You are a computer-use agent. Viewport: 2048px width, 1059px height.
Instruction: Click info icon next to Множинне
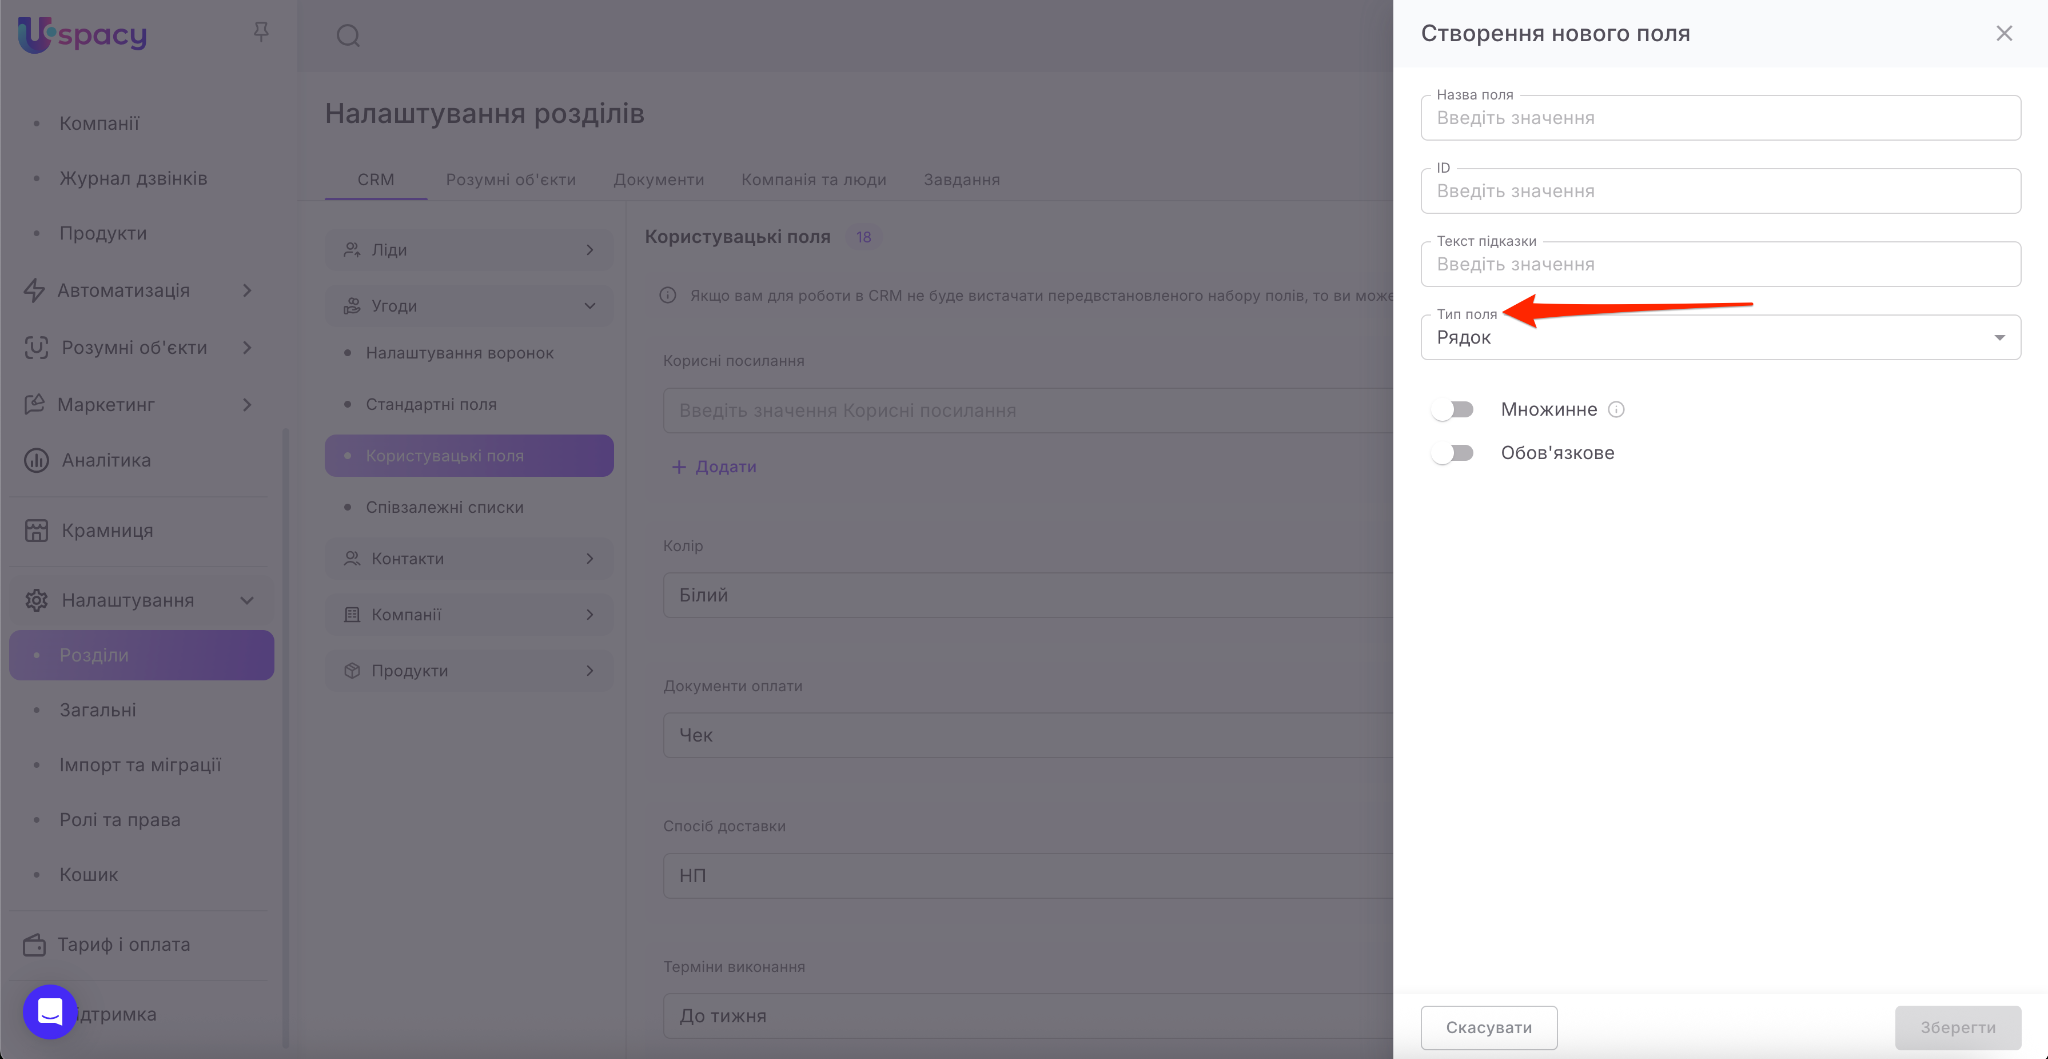click(x=1616, y=409)
